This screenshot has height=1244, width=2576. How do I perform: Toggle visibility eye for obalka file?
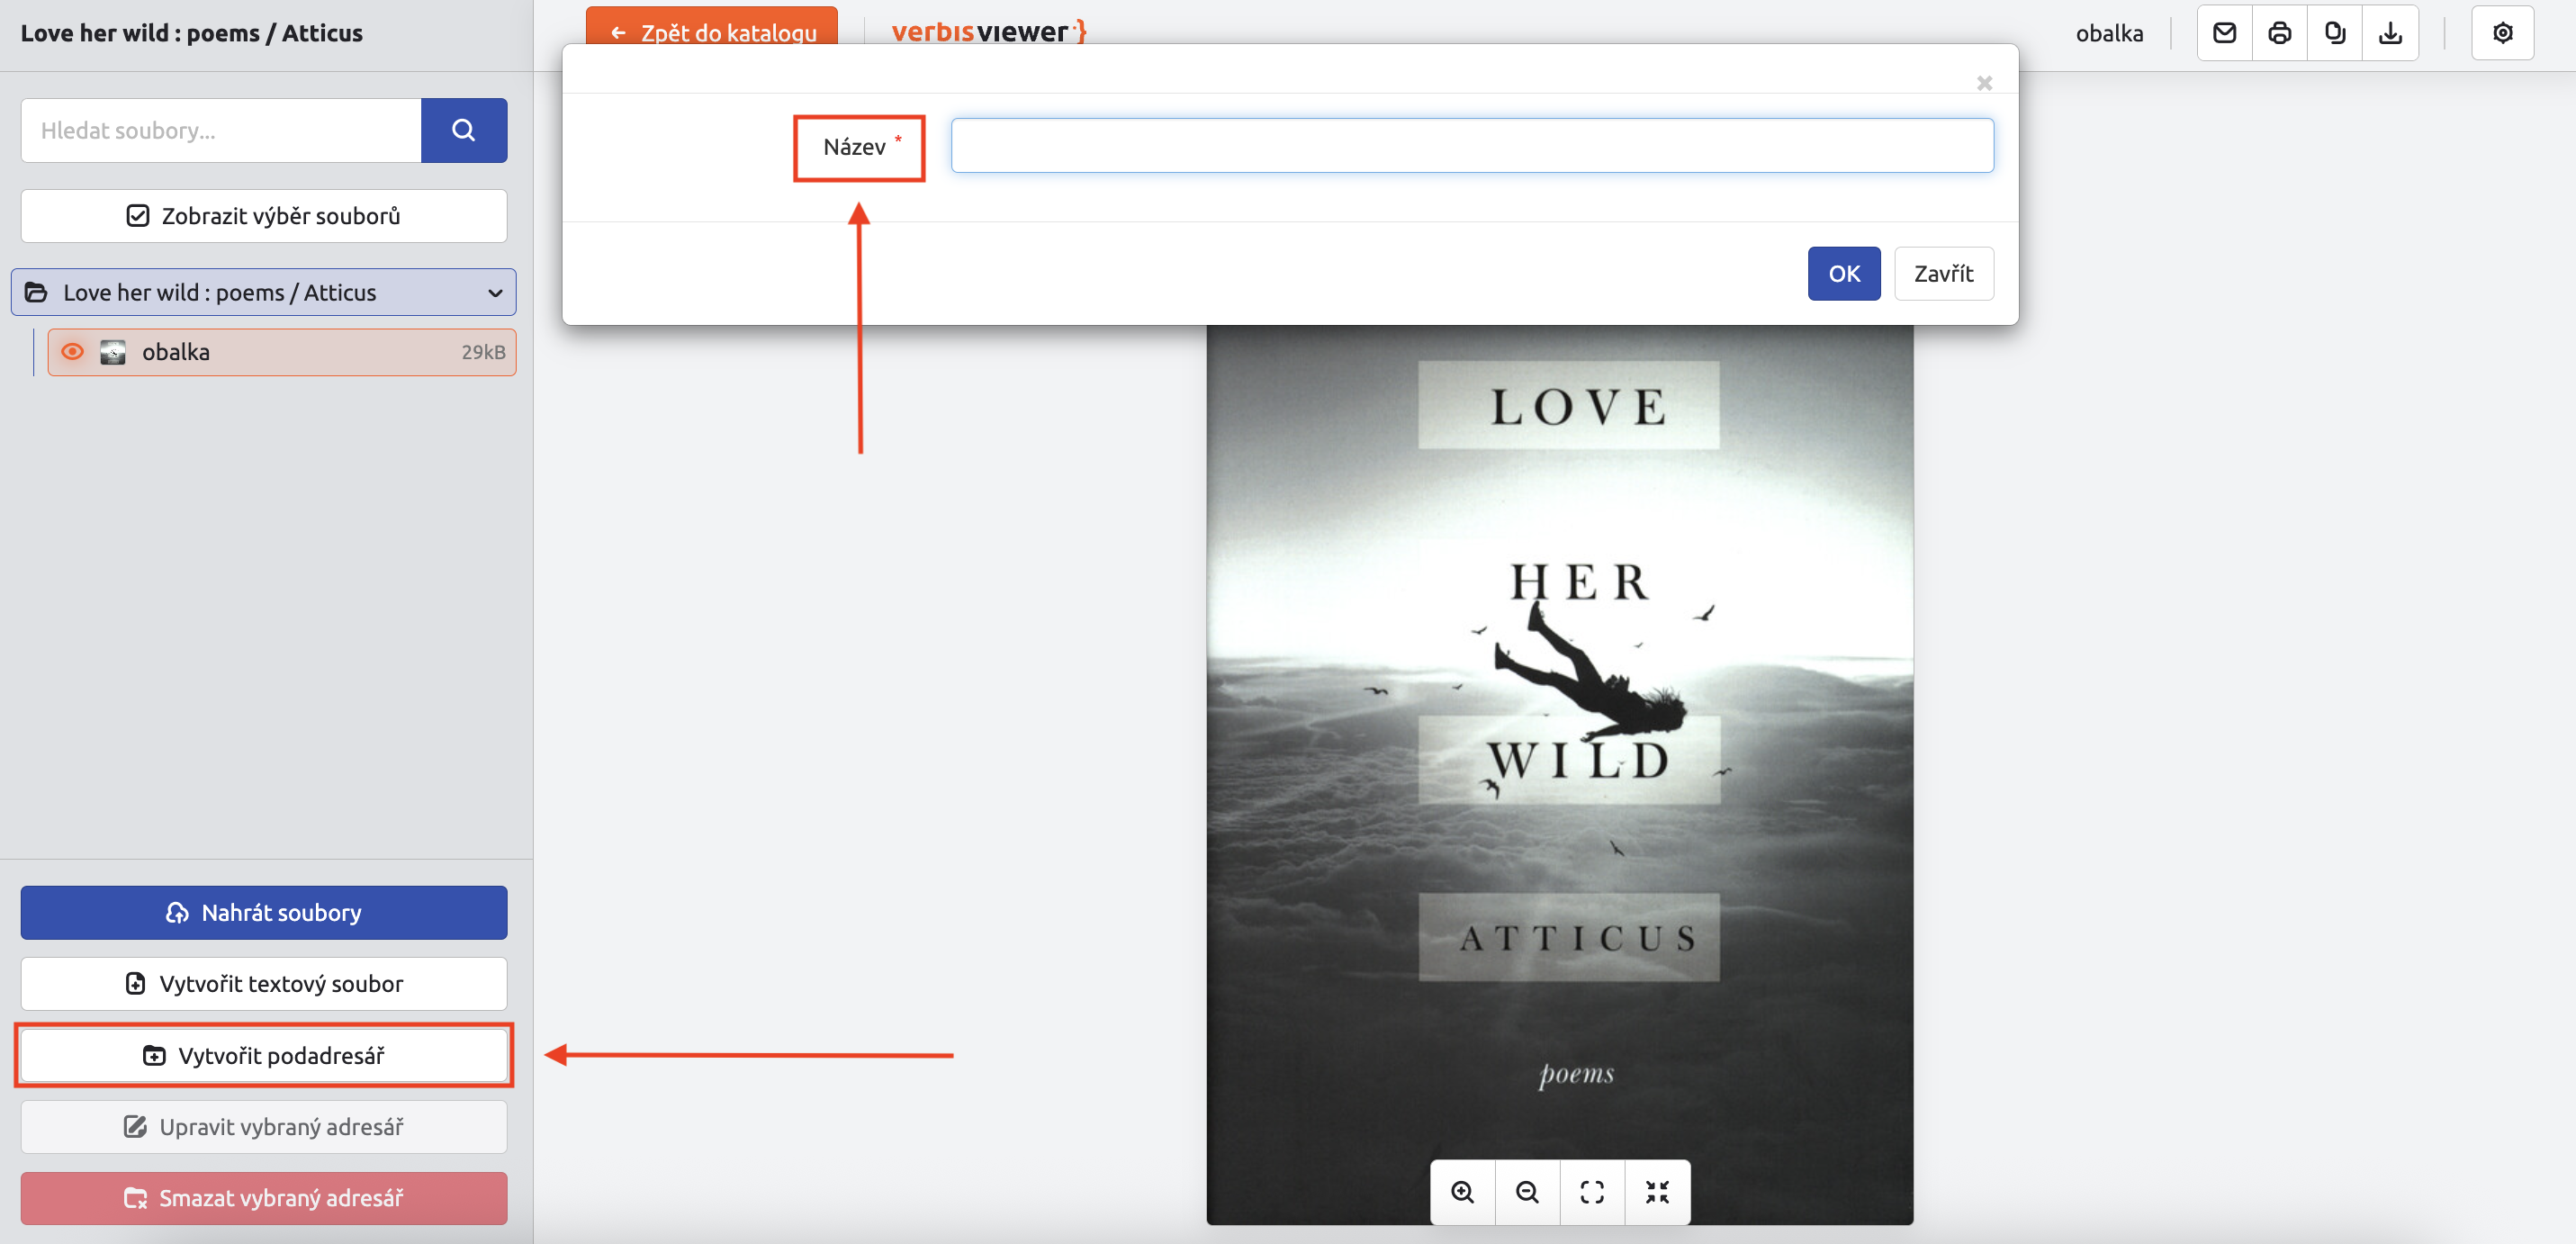72,352
